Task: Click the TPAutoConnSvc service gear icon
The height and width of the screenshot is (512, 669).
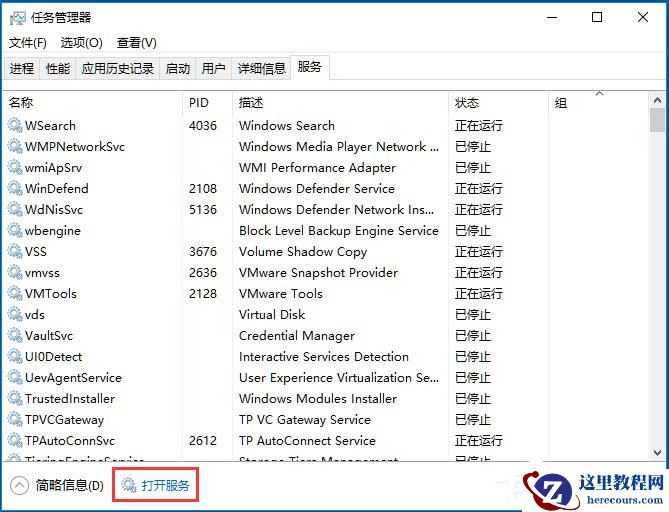Action: [x=15, y=440]
